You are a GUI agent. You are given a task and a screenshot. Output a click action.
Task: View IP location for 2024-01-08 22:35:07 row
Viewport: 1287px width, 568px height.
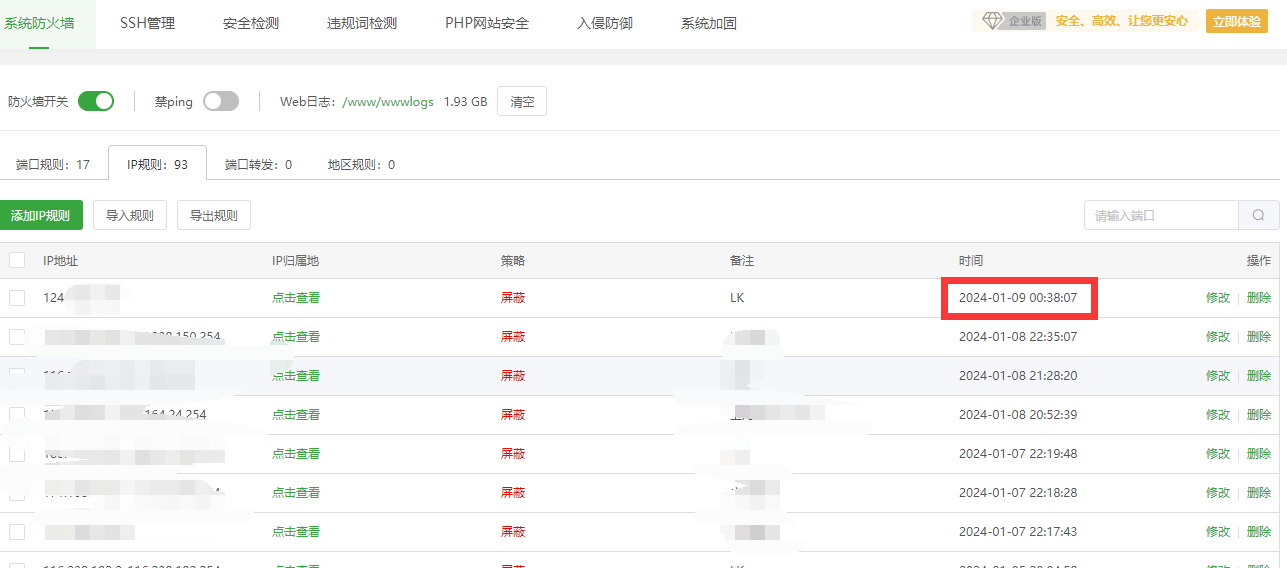(x=296, y=337)
